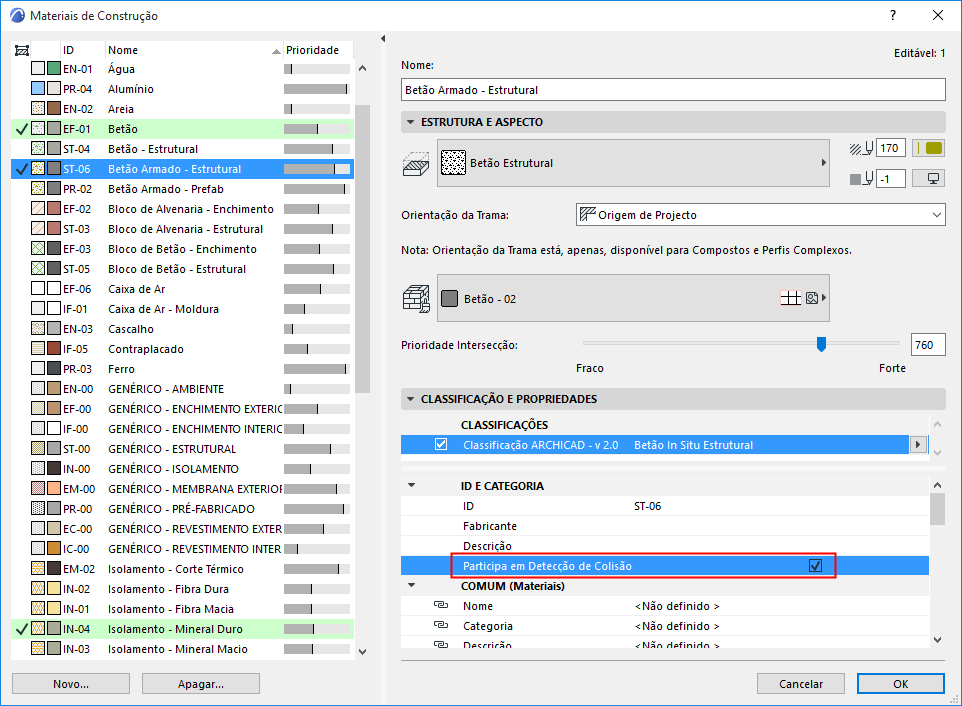Screen dimensions: 962x706
Task: Click the surface texture image icon in Betão - 02
Action: click(812, 298)
